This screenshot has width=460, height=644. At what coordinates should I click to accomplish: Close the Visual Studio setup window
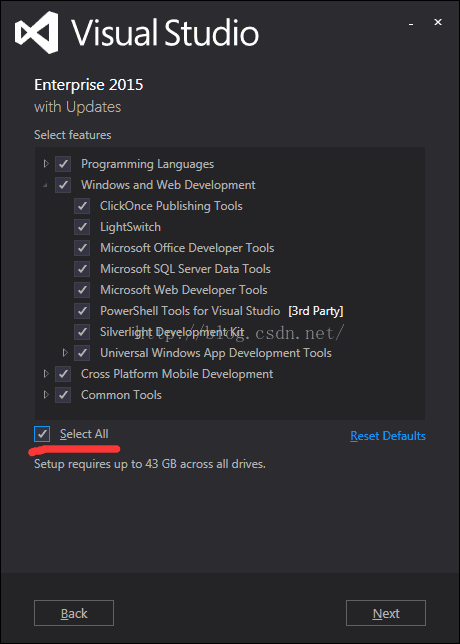pos(438,23)
